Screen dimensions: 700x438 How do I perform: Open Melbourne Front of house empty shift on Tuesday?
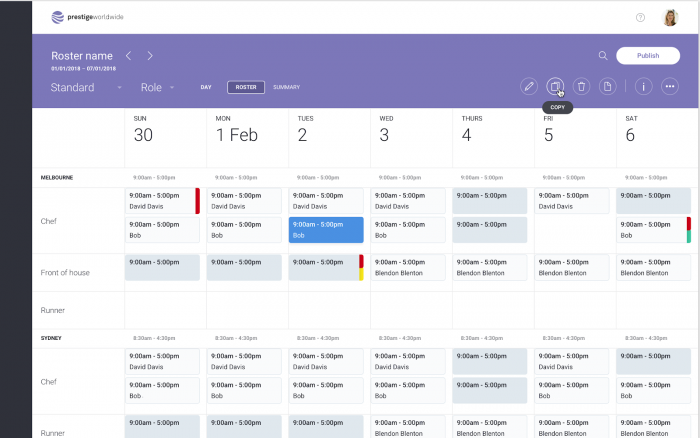point(326,267)
